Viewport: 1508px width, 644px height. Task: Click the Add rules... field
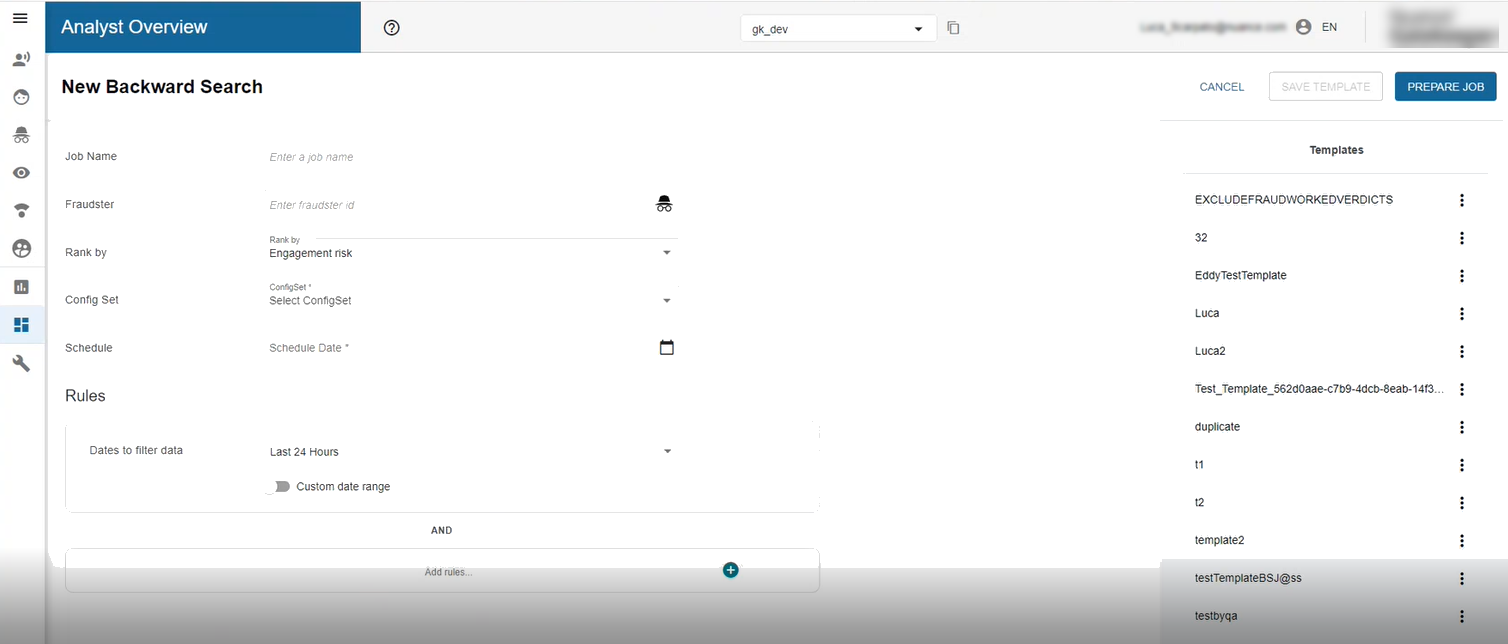(x=442, y=571)
